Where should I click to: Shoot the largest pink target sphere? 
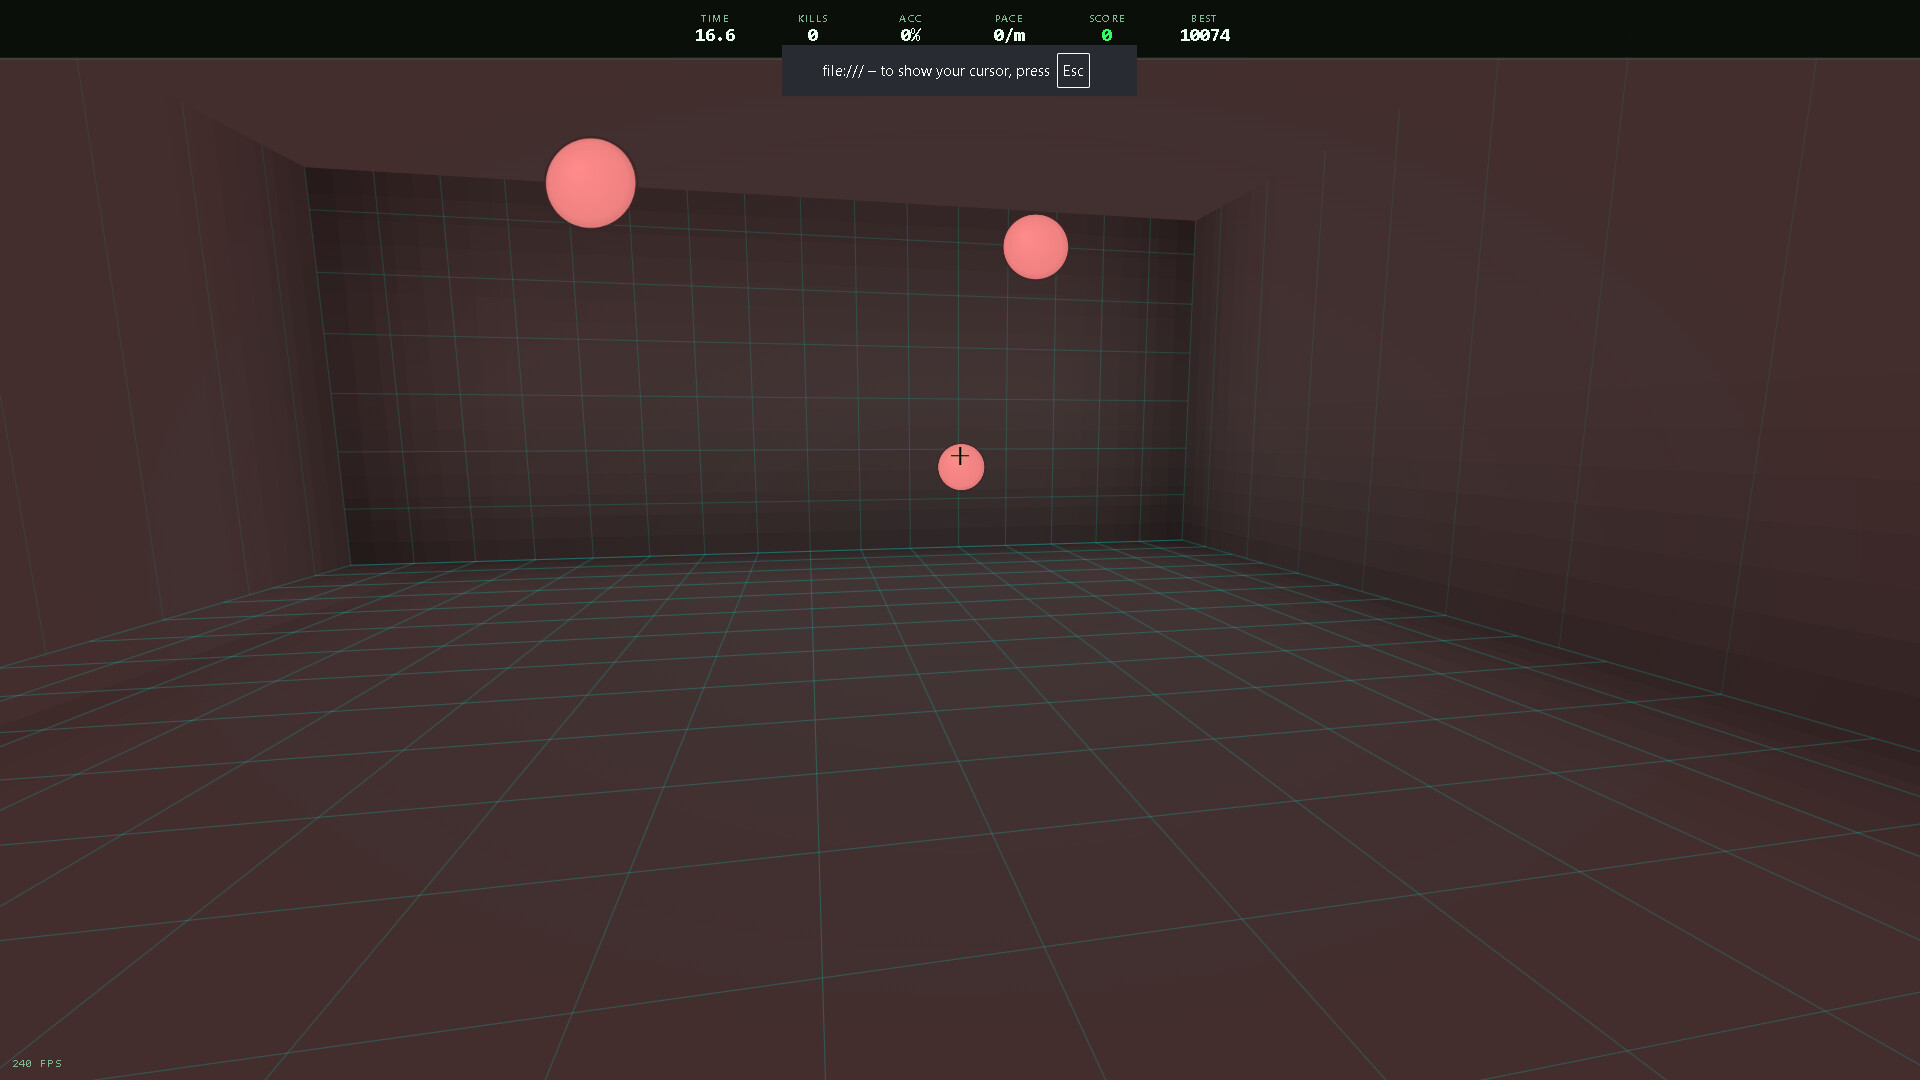pyautogui.click(x=590, y=183)
